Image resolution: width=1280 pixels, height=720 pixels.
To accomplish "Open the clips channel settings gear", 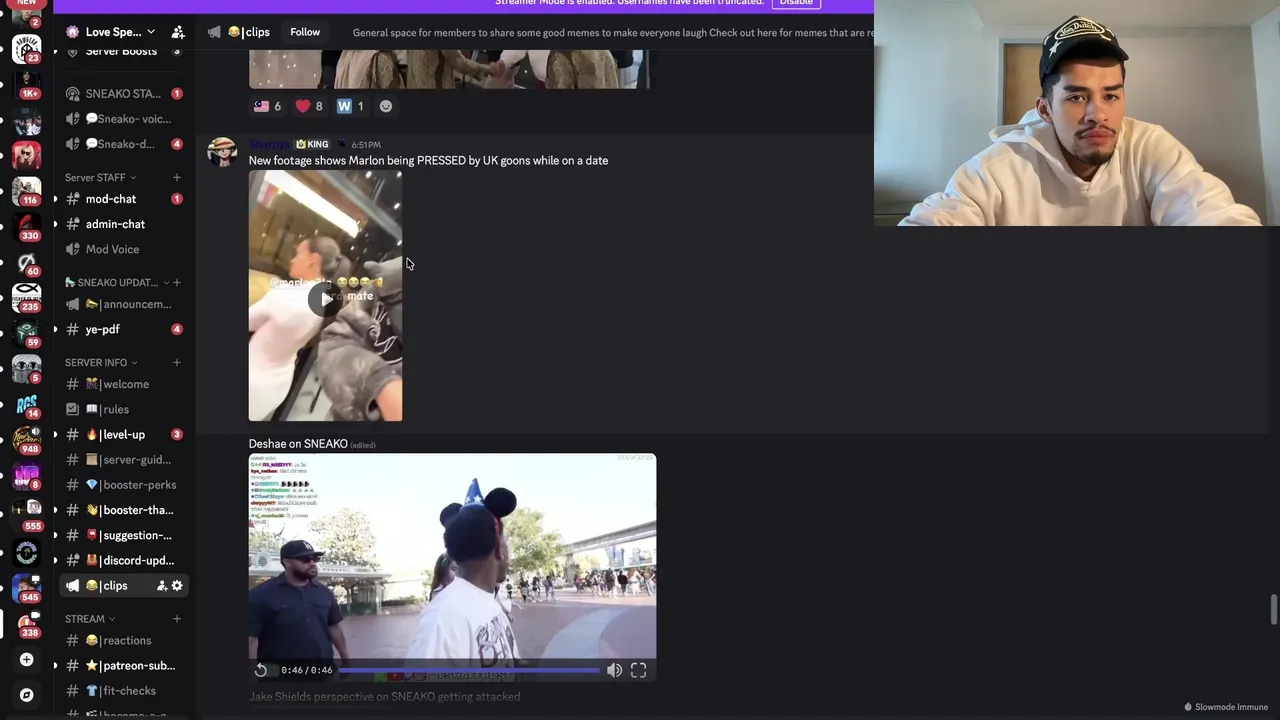I will tap(177, 586).
